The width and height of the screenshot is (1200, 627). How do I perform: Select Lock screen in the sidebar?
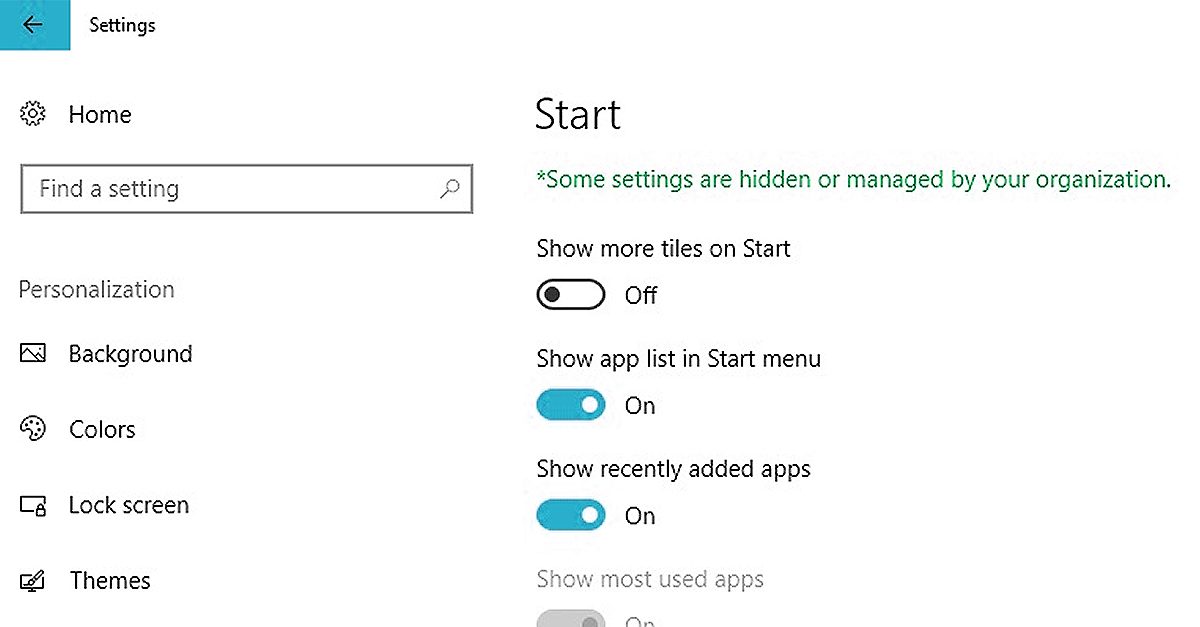(x=128, y=506)
